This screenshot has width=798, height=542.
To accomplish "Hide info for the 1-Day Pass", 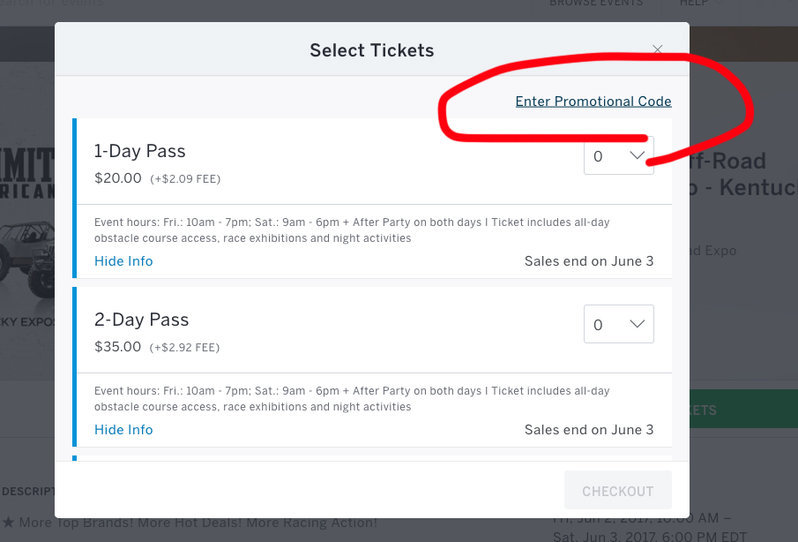I will click(124, 261).
